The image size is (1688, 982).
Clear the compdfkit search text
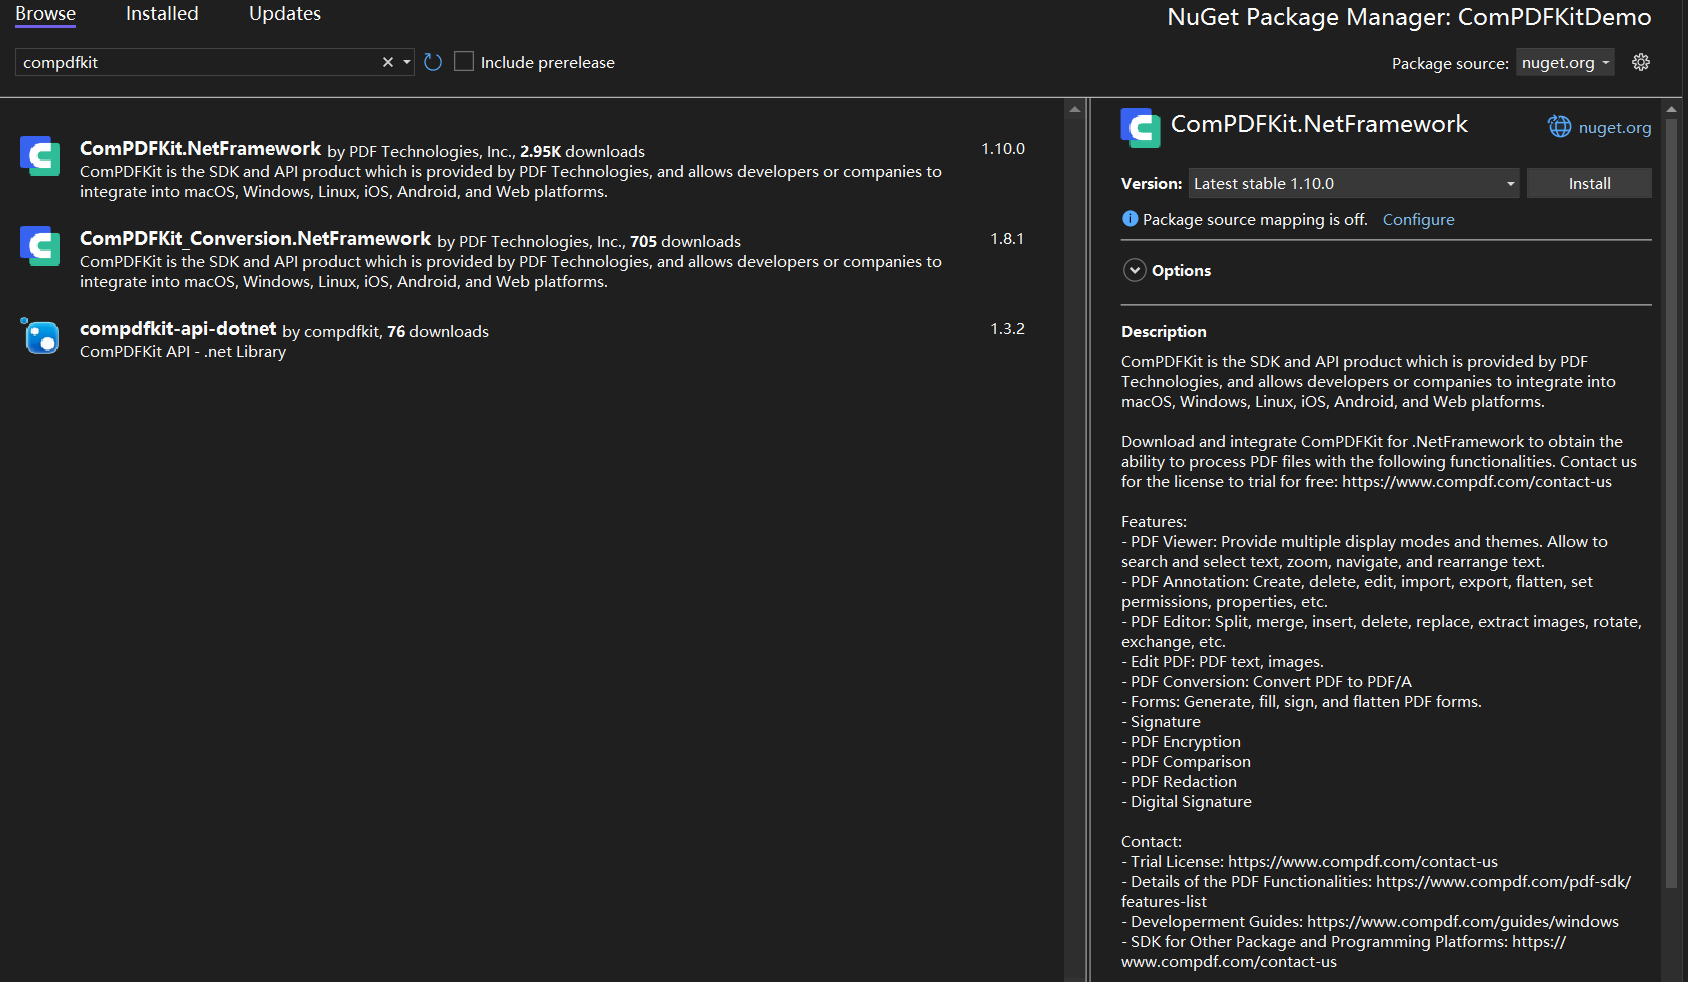point(388,62)
